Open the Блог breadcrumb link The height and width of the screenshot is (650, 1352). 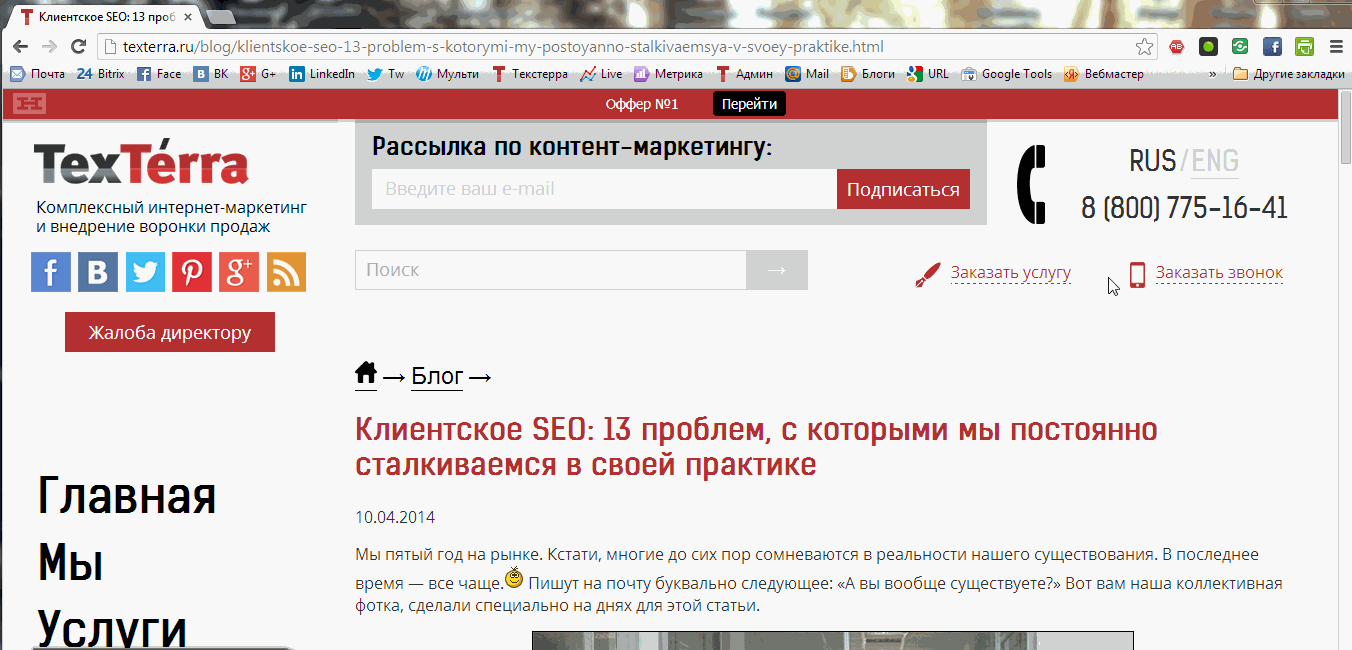pyautogui.click(x=438, y=376)
